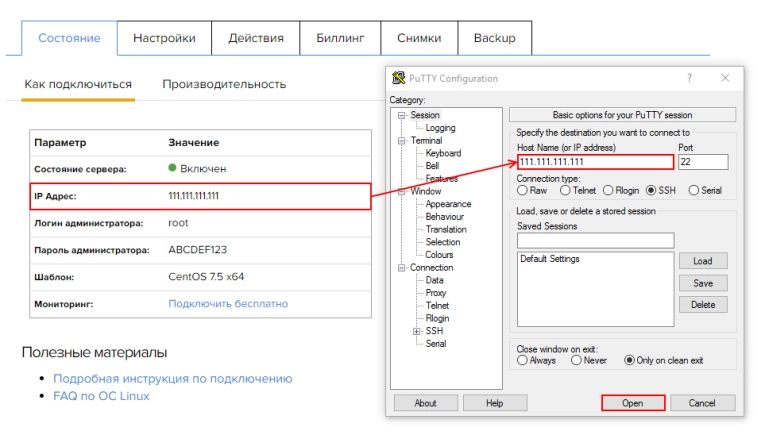Click the Load button for saved sessions
This screenshot has width=765, height=435.
tap(703, 261)
